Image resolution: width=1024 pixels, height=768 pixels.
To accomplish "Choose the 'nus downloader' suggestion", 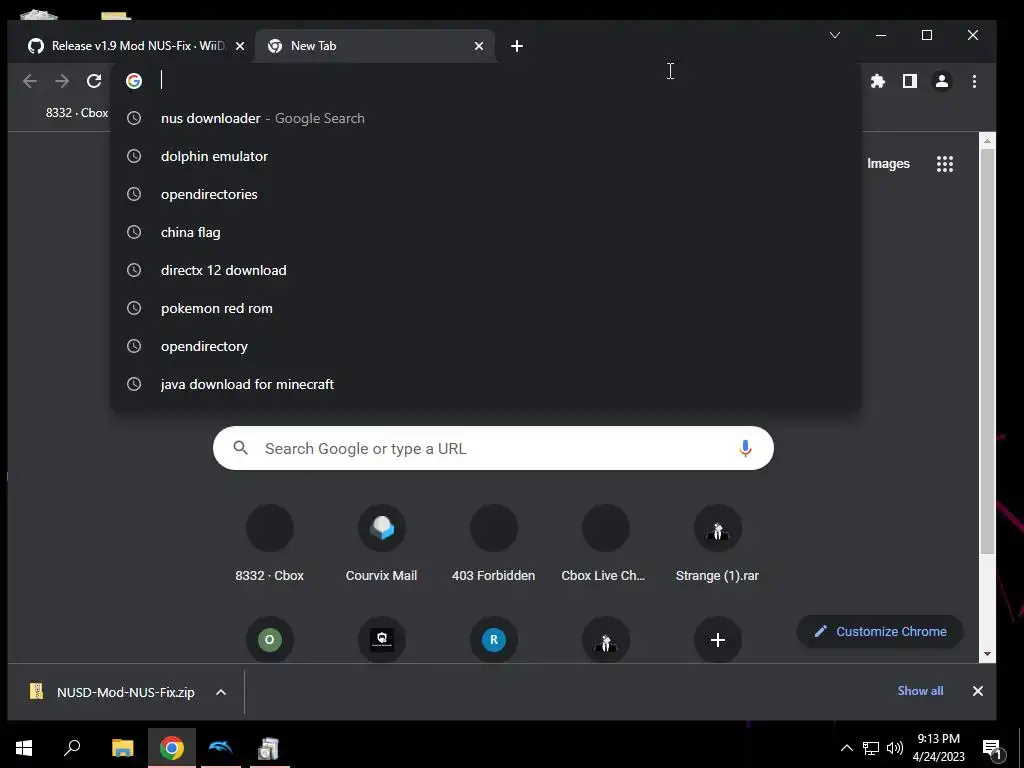I will 486,118.
